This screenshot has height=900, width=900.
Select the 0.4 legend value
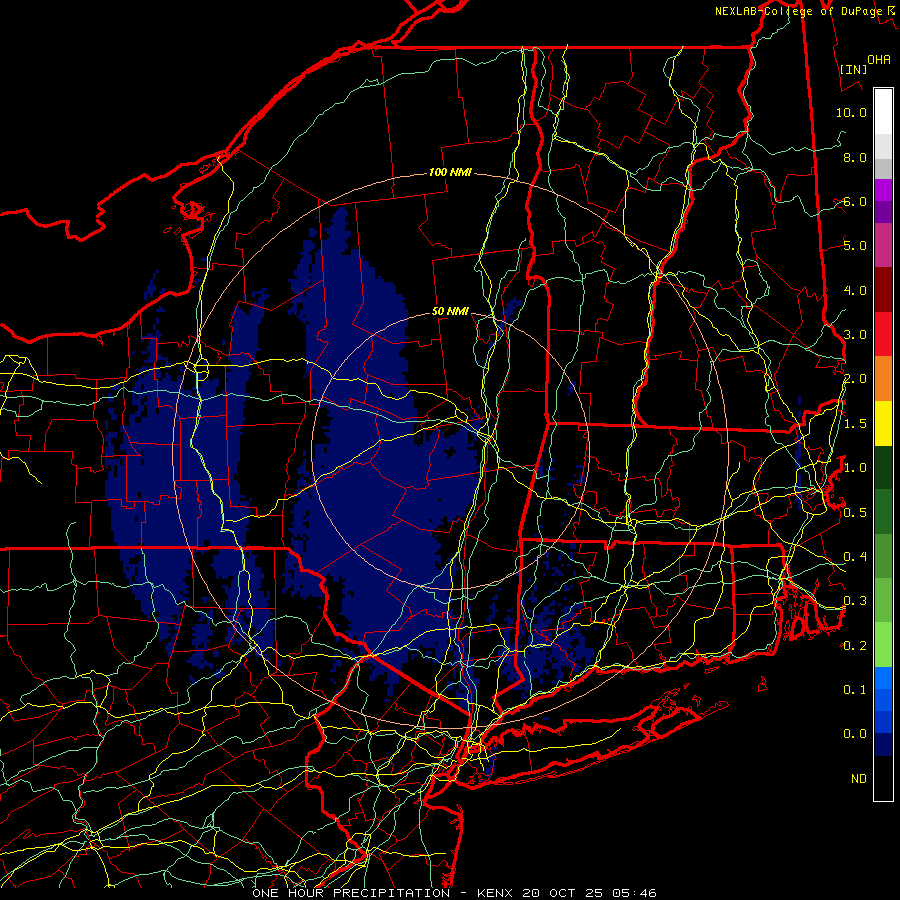coord(854,556)
